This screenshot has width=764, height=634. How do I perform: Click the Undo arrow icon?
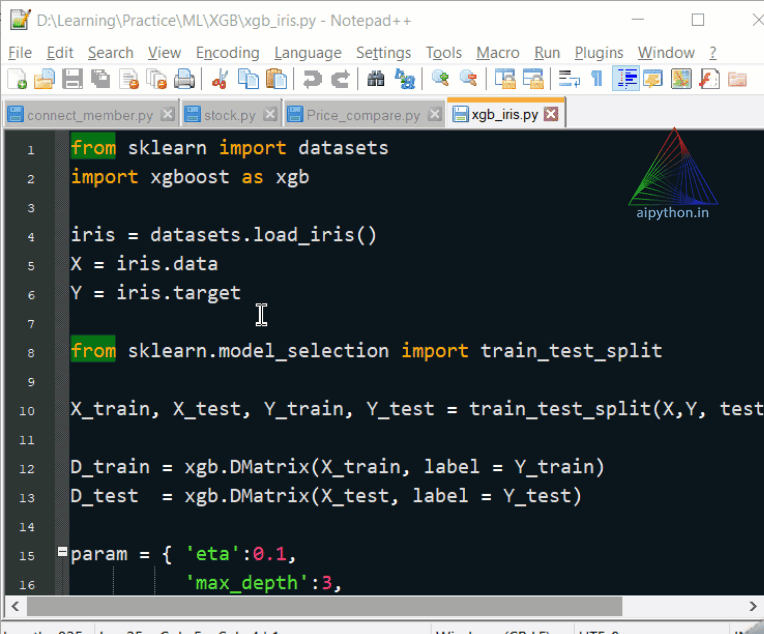pos(312,79)
